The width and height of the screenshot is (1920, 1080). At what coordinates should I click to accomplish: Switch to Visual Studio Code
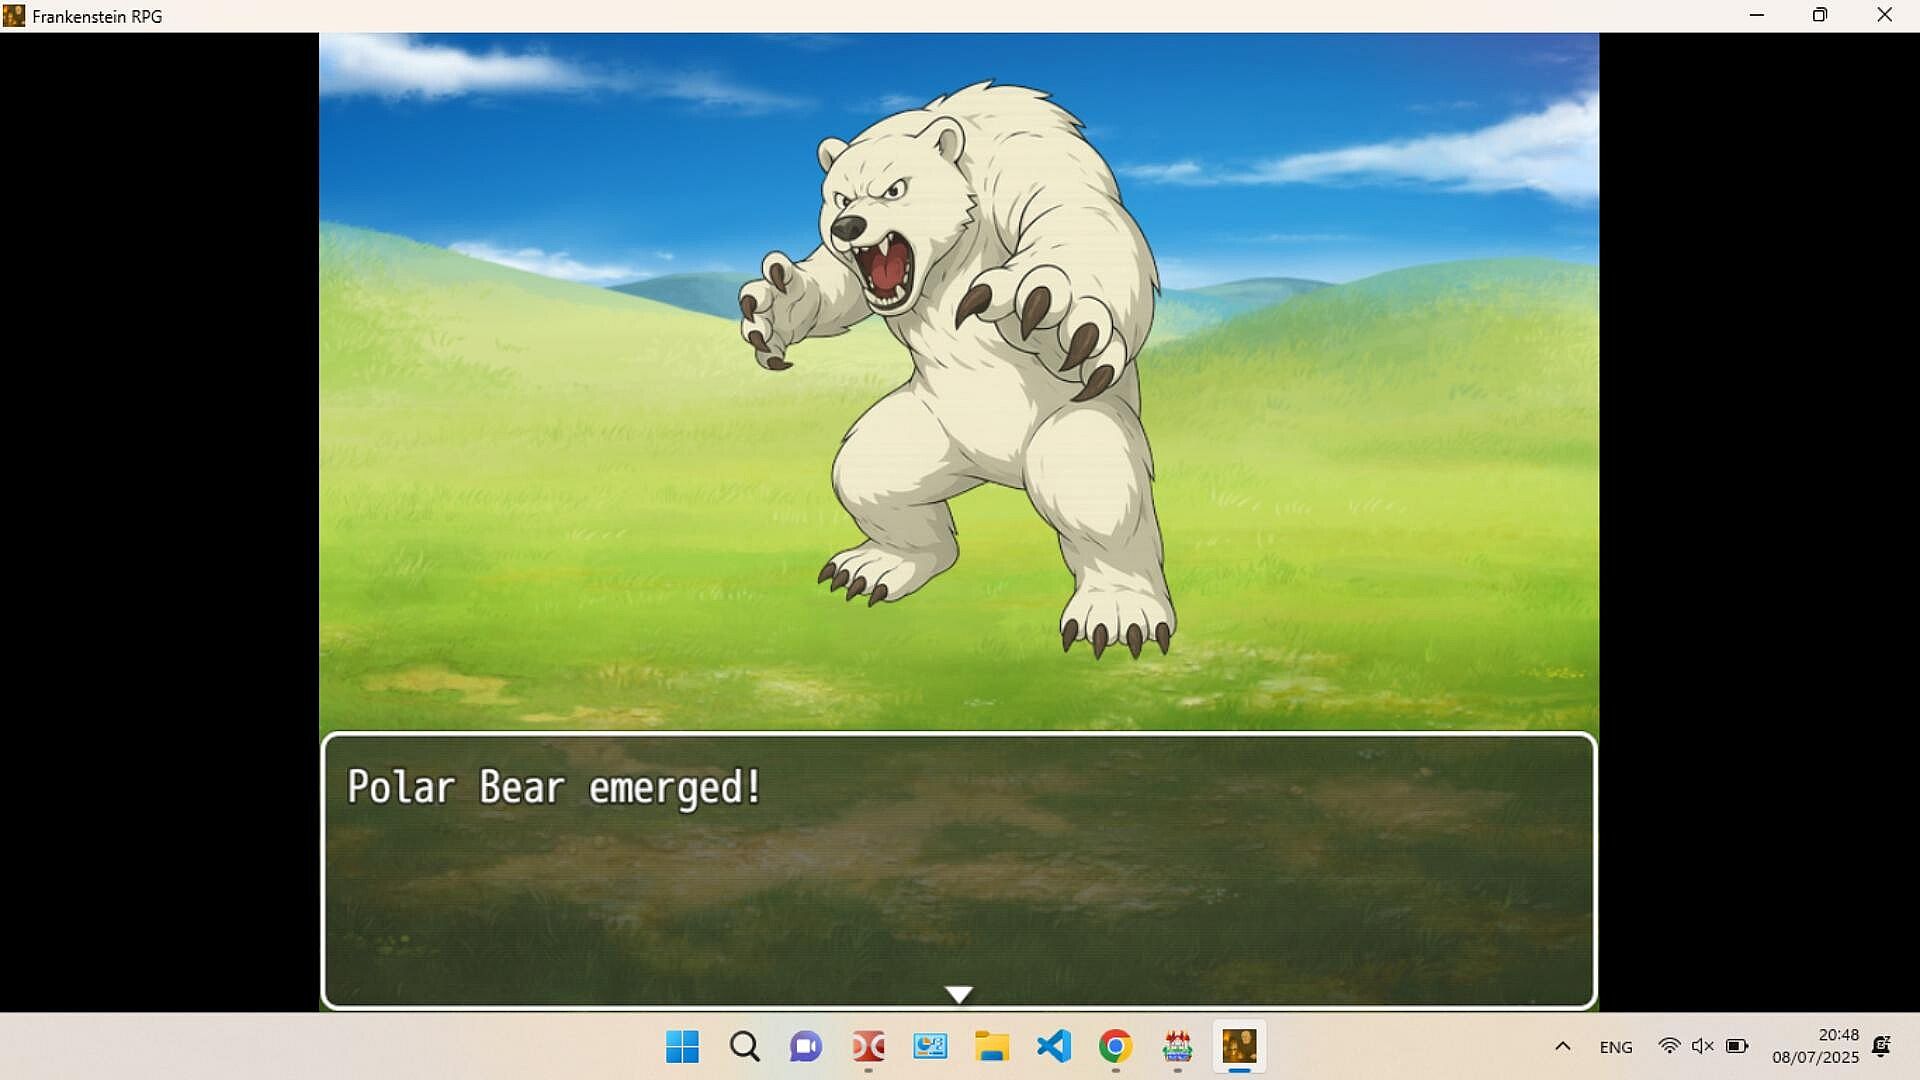(1054, 1047)
